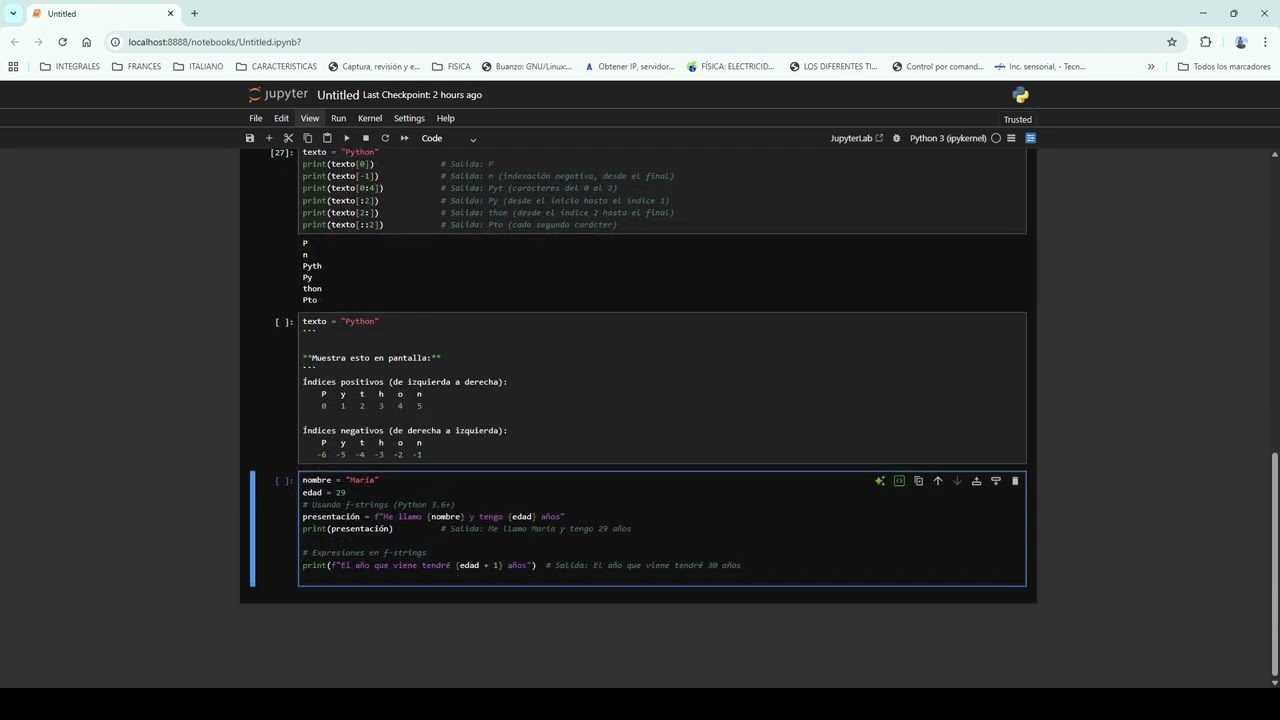Open the ITALIANO bookmark folder
Screen dimensions: 1280x720
pyautogui.click(x=198, y=67)
